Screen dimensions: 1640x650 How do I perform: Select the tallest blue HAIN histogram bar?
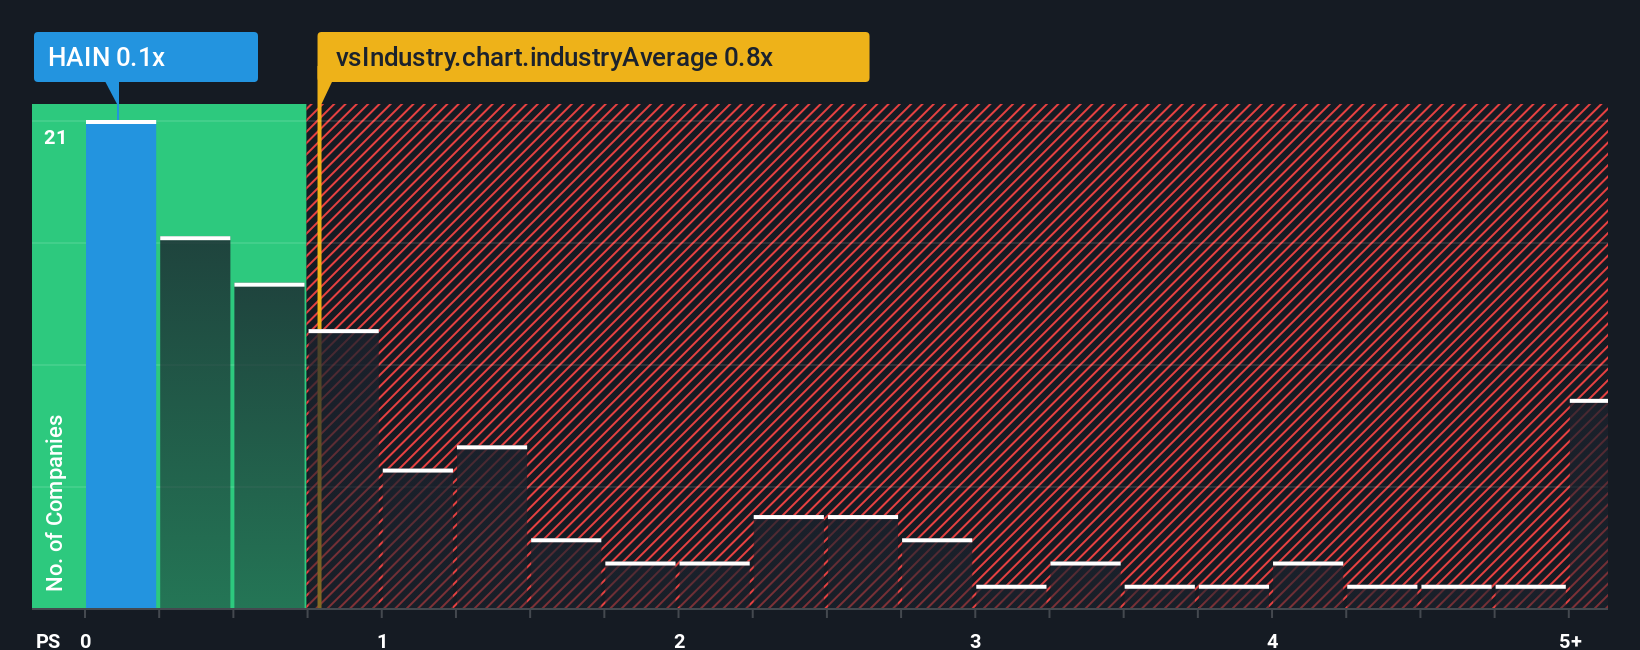point(121,364)
